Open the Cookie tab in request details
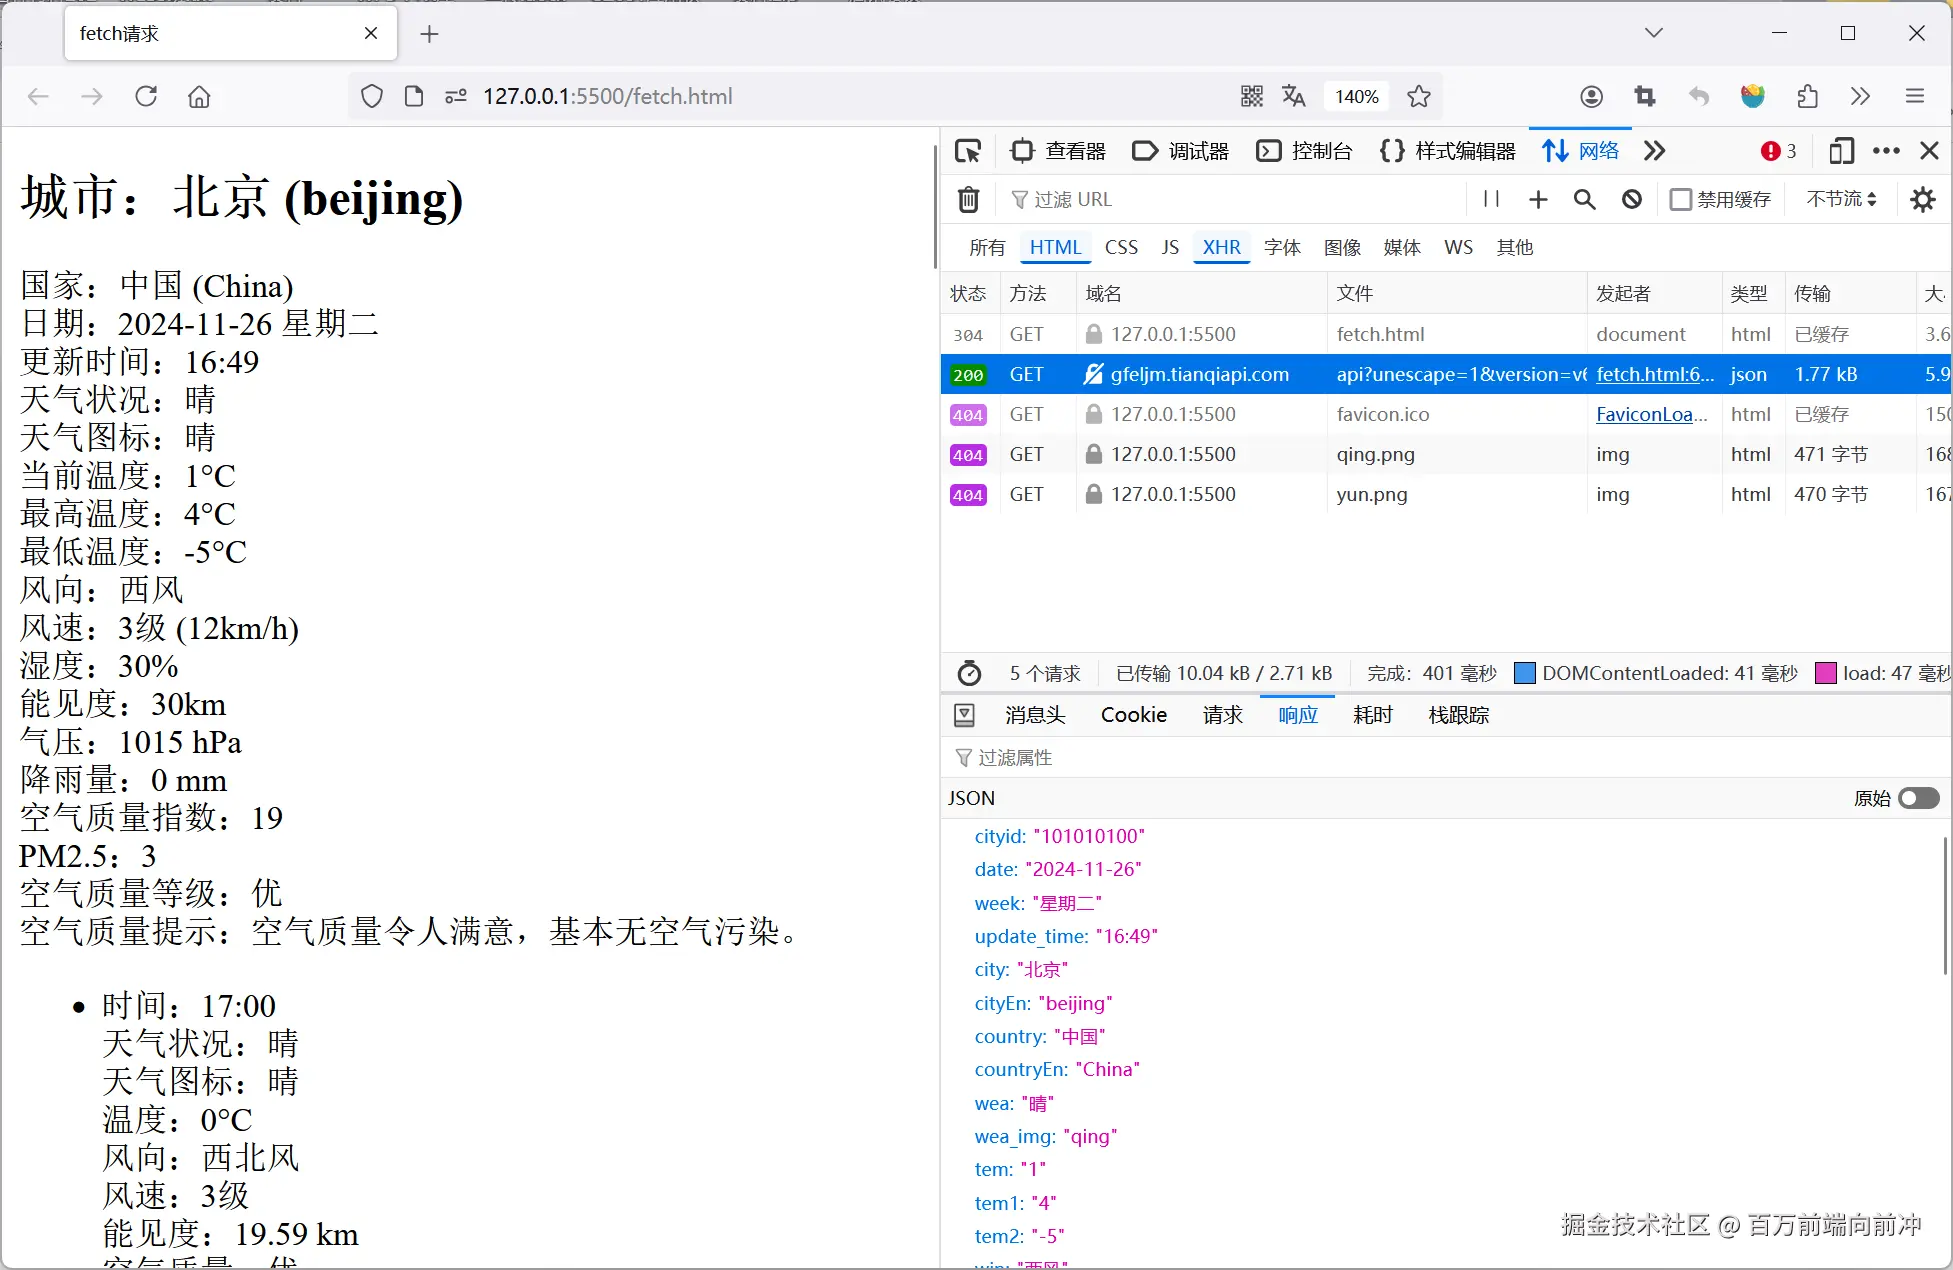1953x1270 pixels. pos(1133,714)
